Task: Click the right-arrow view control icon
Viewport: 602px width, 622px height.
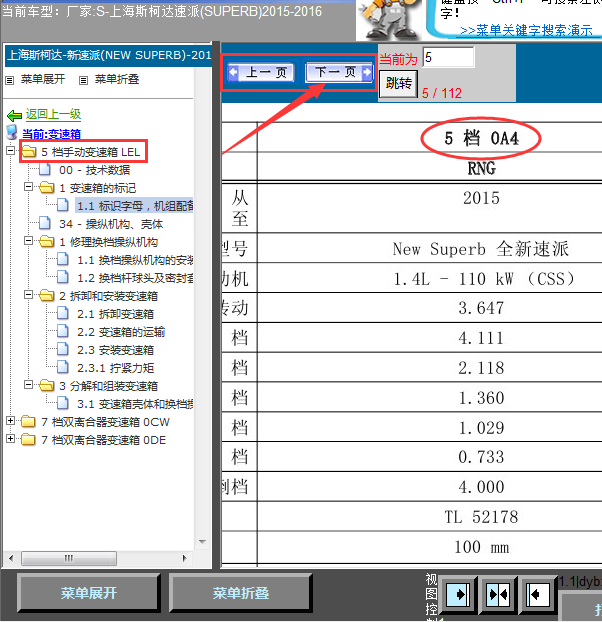Action: [458, 595]
